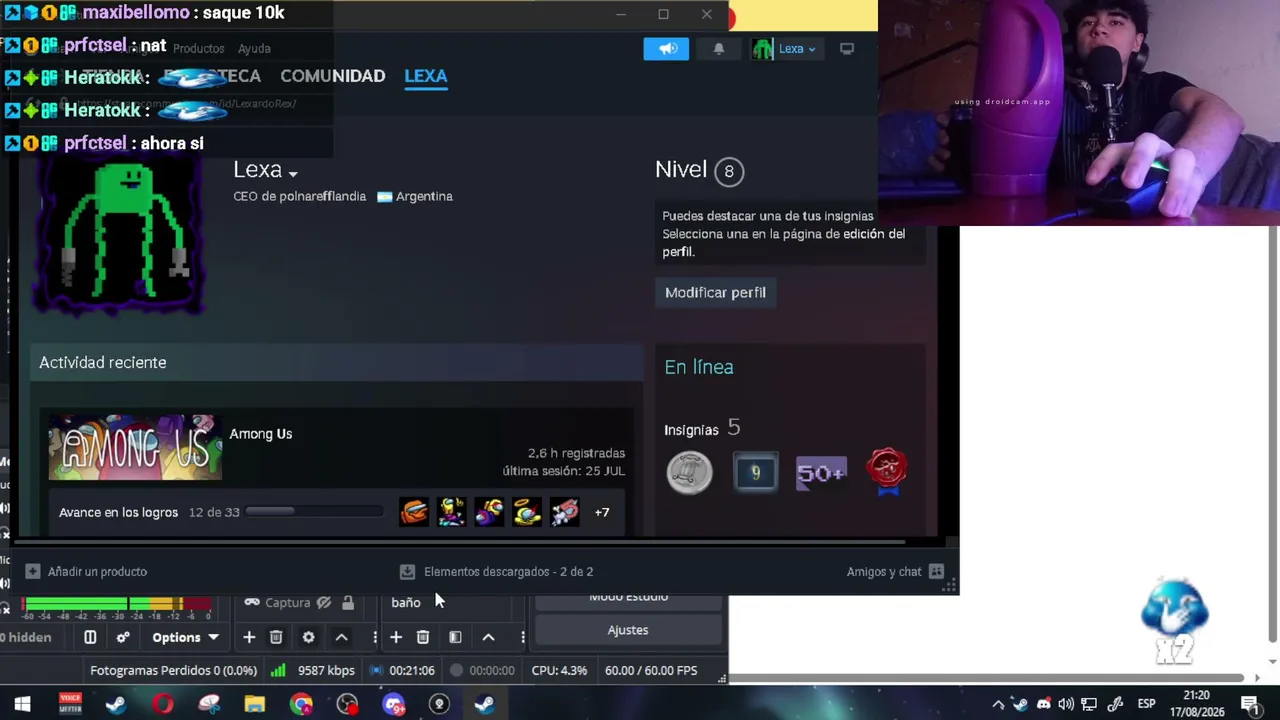Open 'Elementos descargados' downloads status
Viewport: 1280px width, 720px height.
click(496, 572)
